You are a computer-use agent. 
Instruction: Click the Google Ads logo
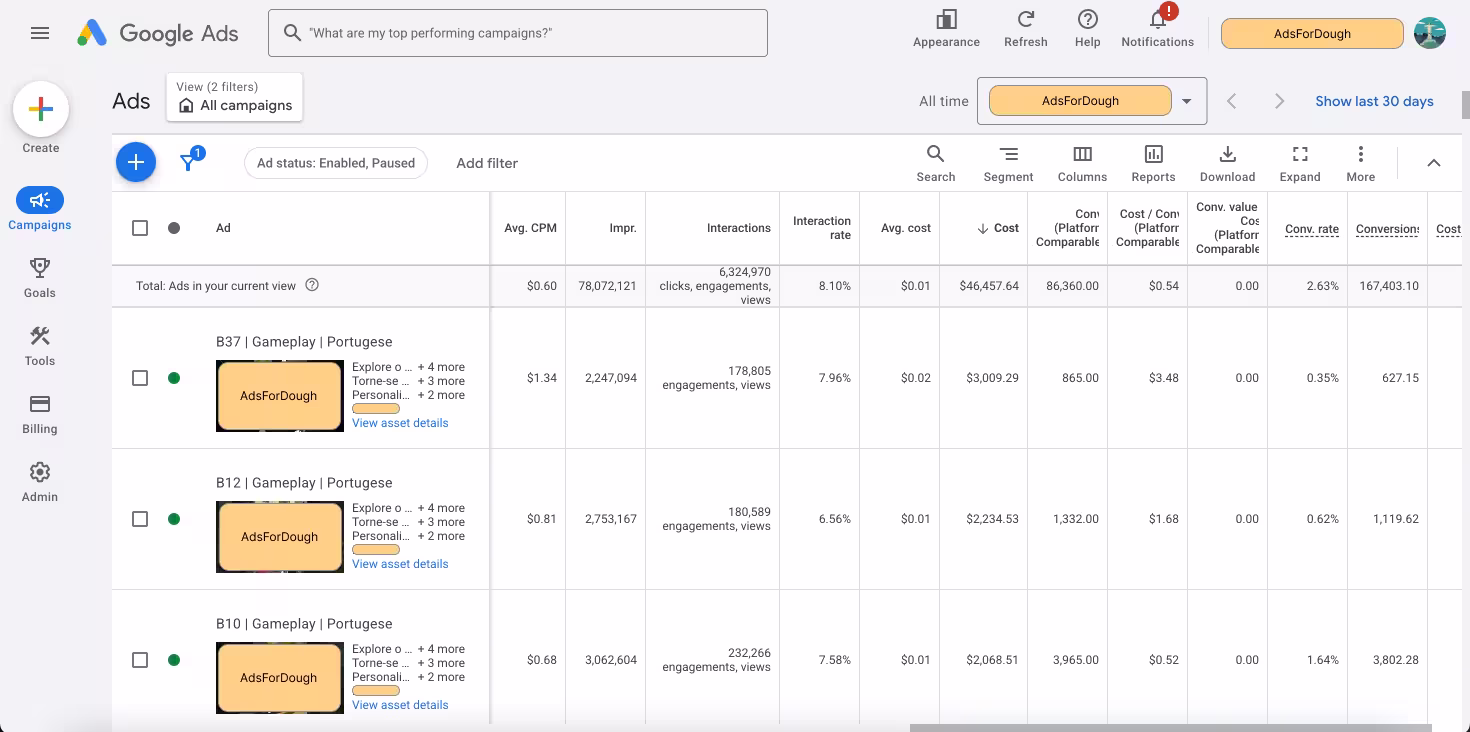(158, 33)
